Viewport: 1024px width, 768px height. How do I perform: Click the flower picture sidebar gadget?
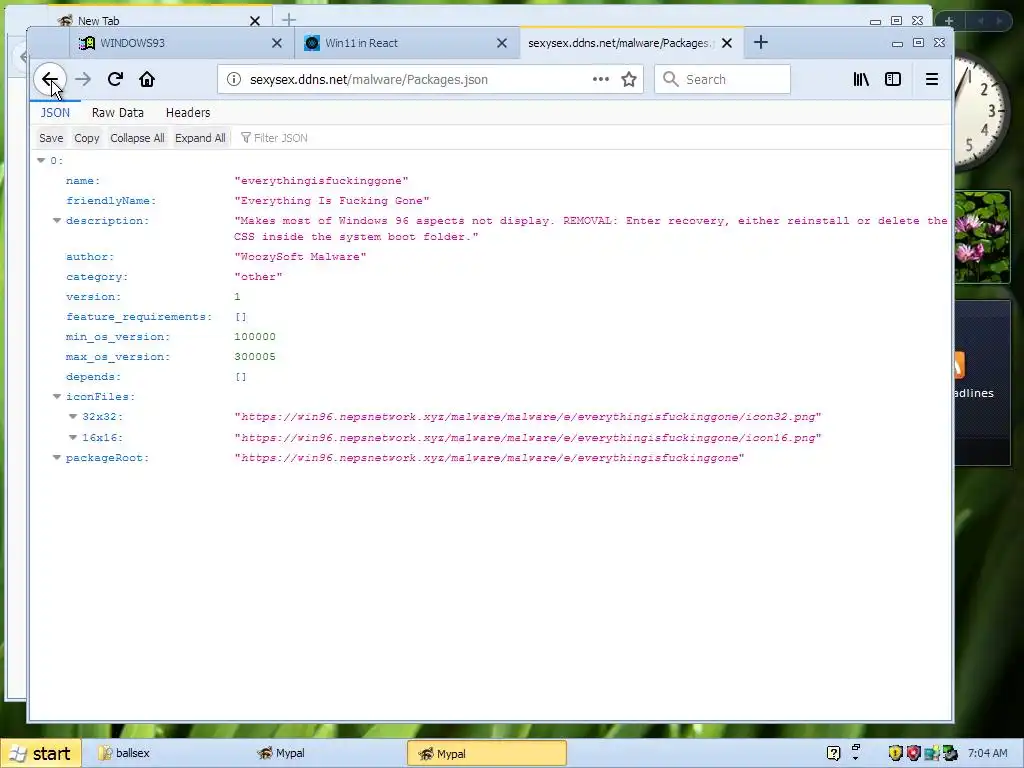coord(982,236)
